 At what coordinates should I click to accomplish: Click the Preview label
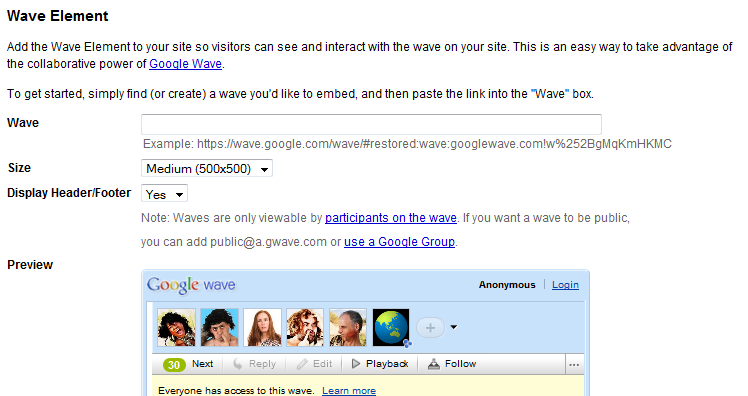[x=30, y=265]
